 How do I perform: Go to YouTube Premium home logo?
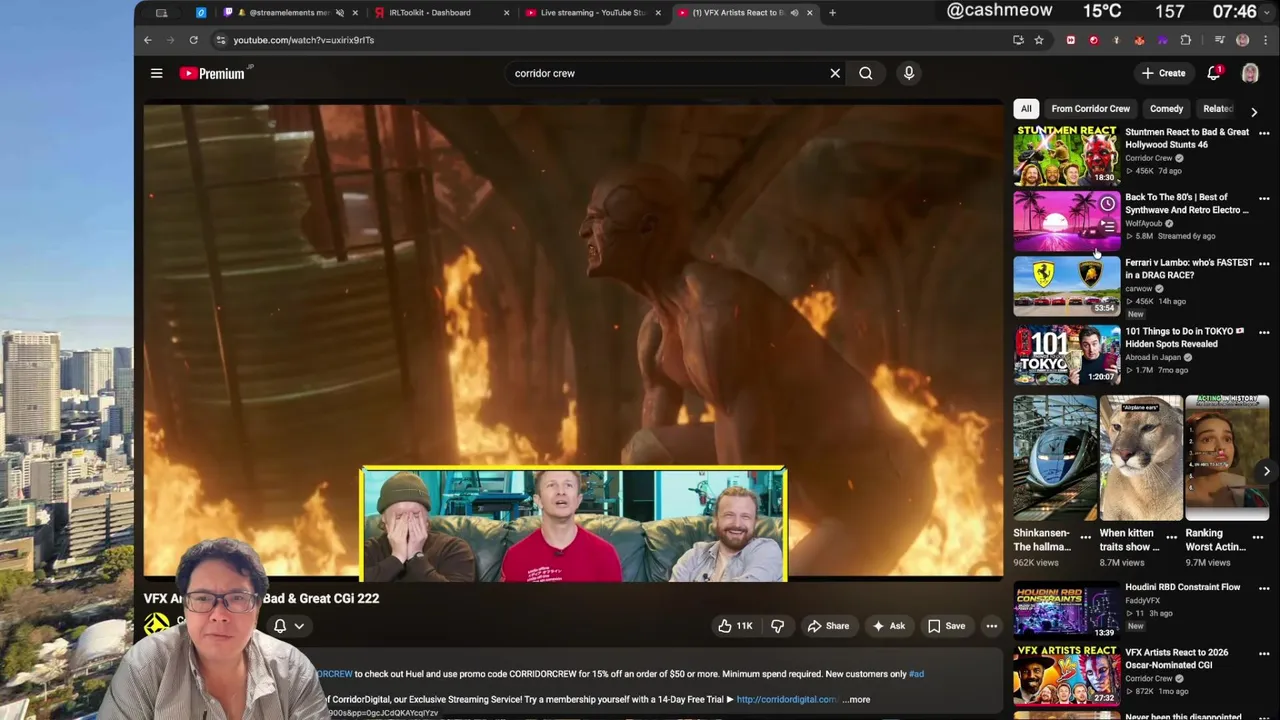pyautogui.click(x=214, y=73)
